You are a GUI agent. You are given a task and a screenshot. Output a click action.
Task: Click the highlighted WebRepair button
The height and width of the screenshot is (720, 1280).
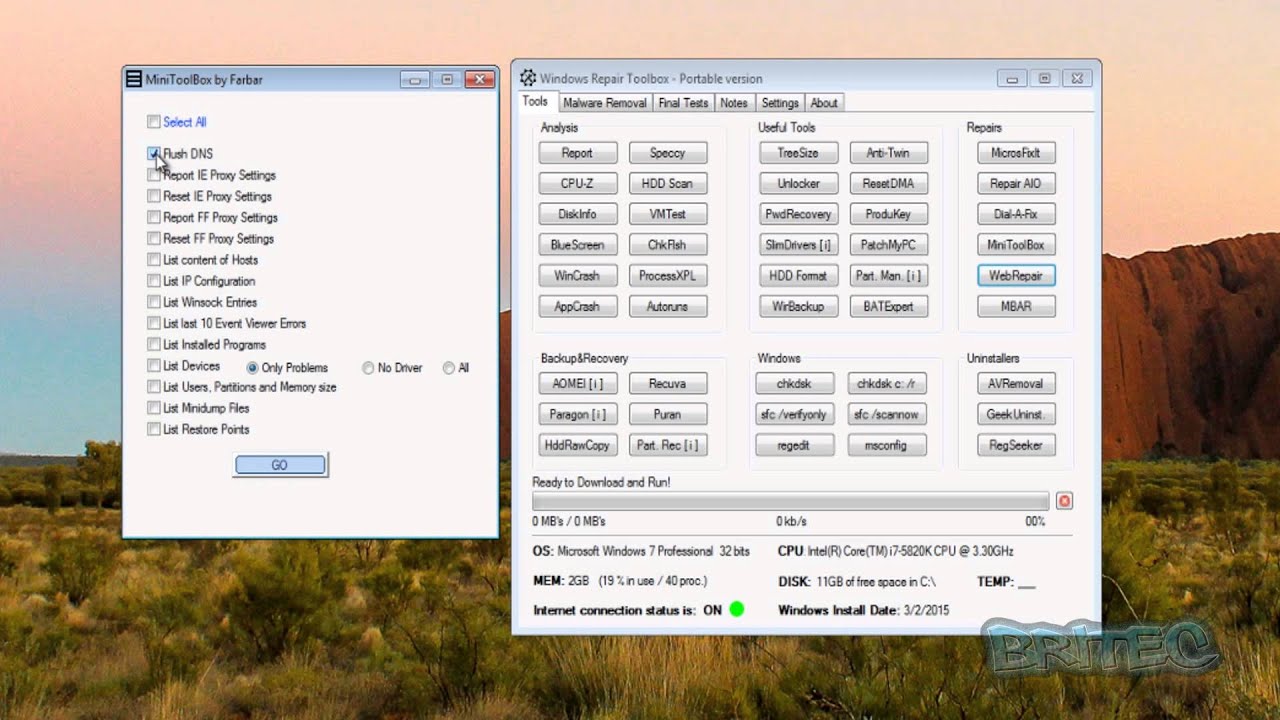[x=1016, y=275]
